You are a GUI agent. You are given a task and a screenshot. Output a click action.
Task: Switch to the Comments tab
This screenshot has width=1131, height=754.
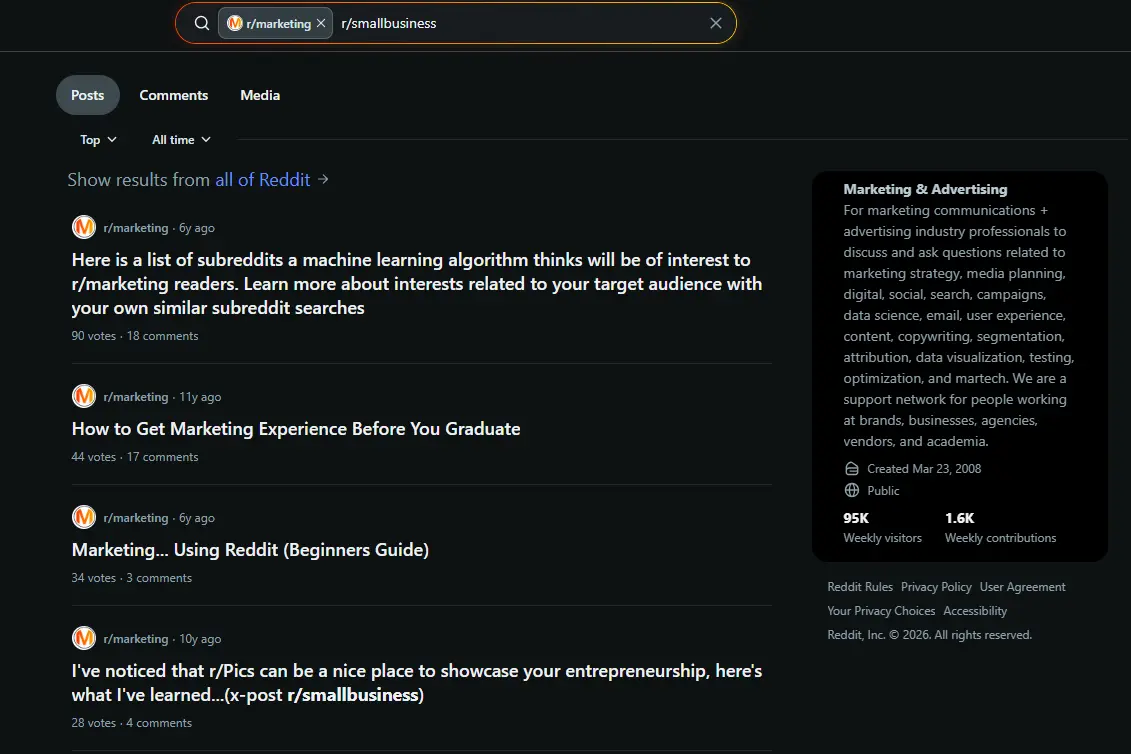174,95
